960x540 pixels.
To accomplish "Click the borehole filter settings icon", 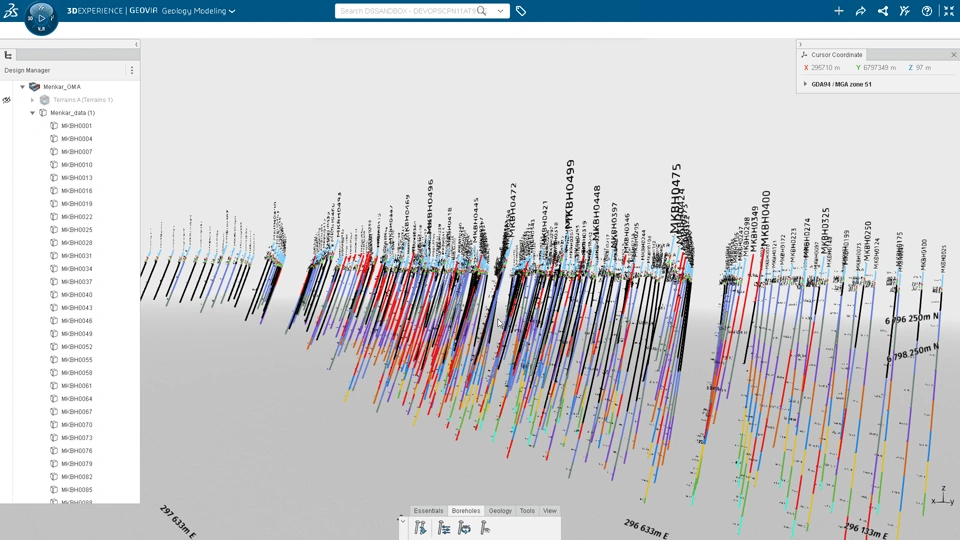I will pos(444,528).
